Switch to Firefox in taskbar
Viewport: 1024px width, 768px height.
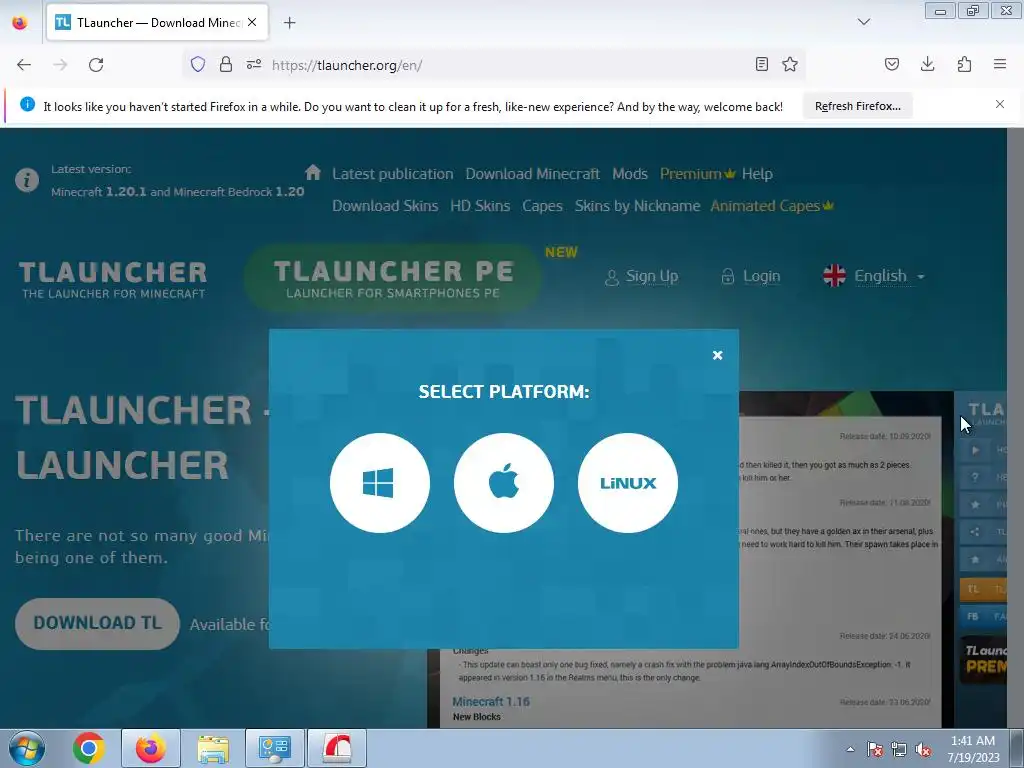tap(151, 748)
